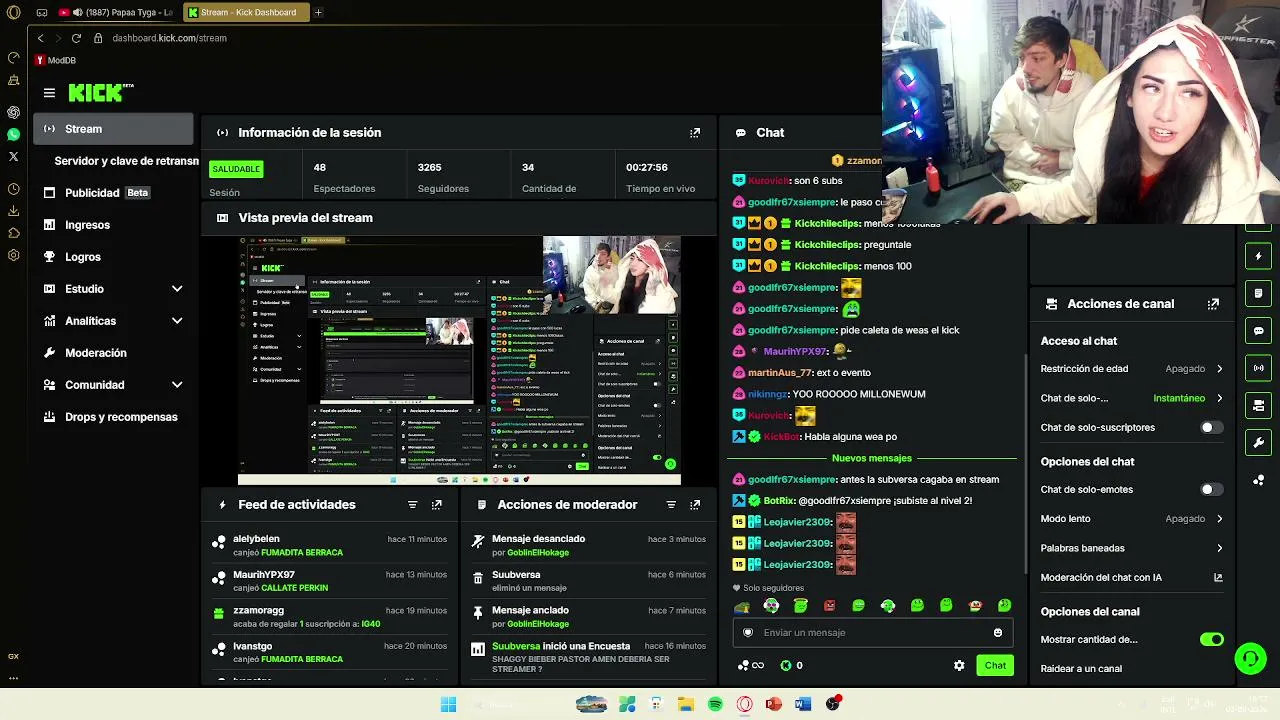Open WhatsApp in browser sidebar

[13, 134]
